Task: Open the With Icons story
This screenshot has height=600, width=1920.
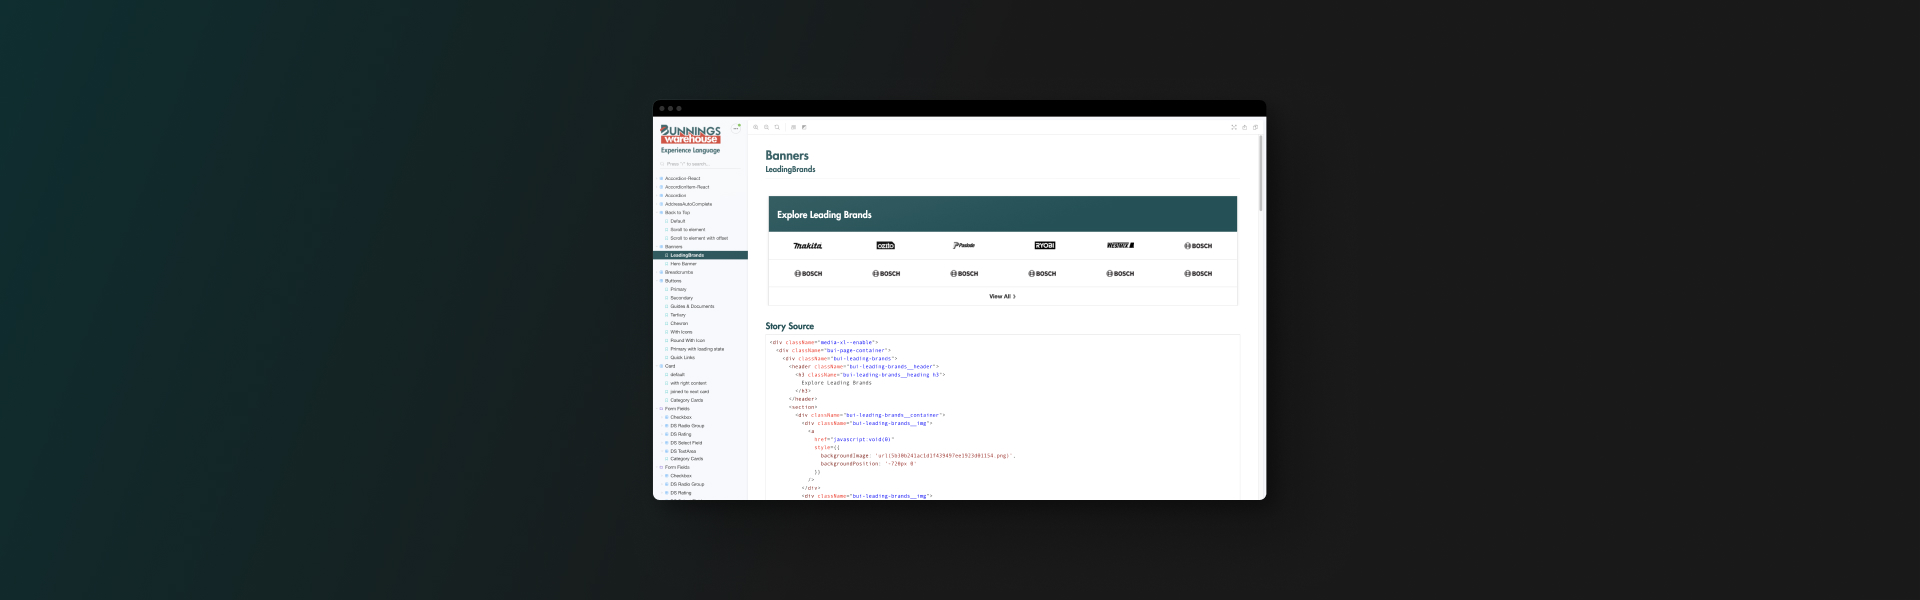Action: (681, 332)
